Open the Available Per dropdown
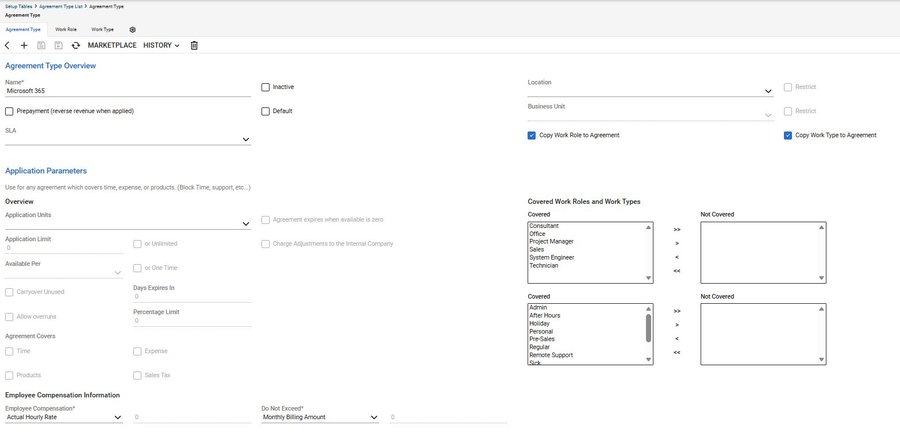Screen dimensions: 900x437 pos(118,273)
